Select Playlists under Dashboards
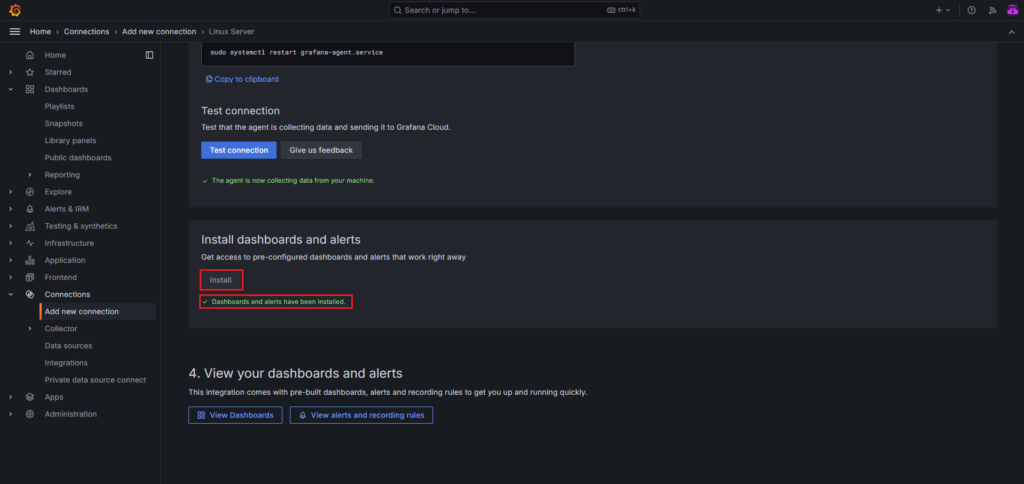 [x=59, y=106]
